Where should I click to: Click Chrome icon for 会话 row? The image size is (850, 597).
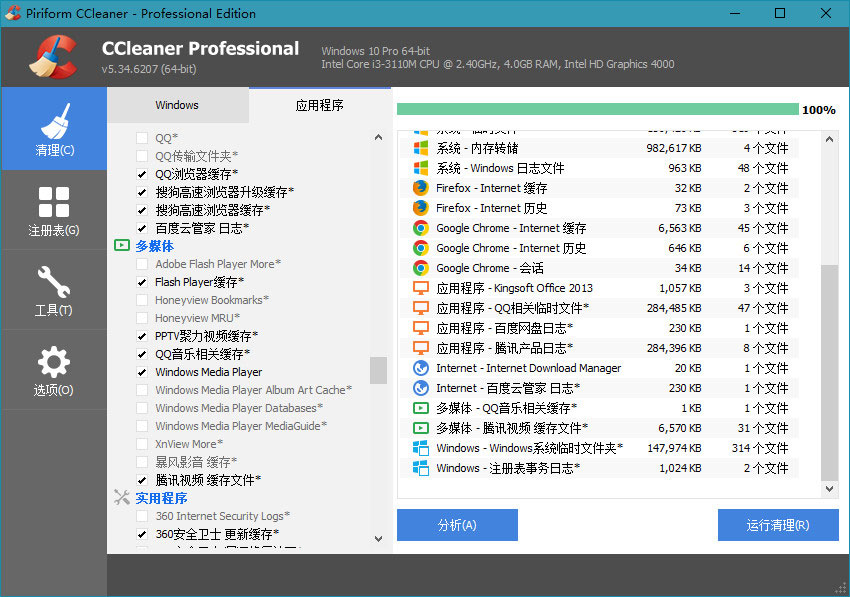click(421, 268)
